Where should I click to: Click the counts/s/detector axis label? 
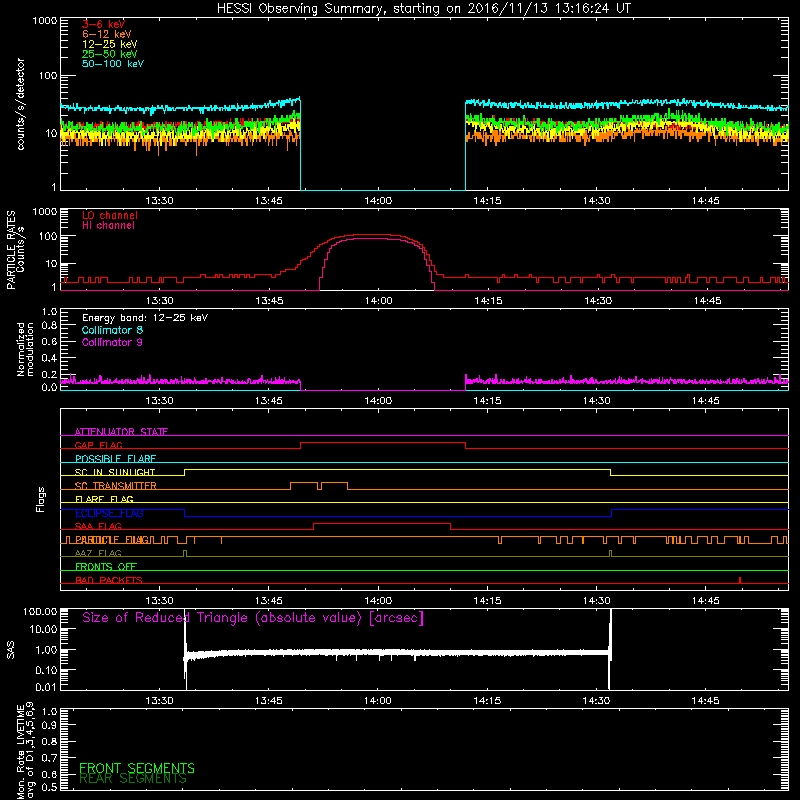(20, 104)
